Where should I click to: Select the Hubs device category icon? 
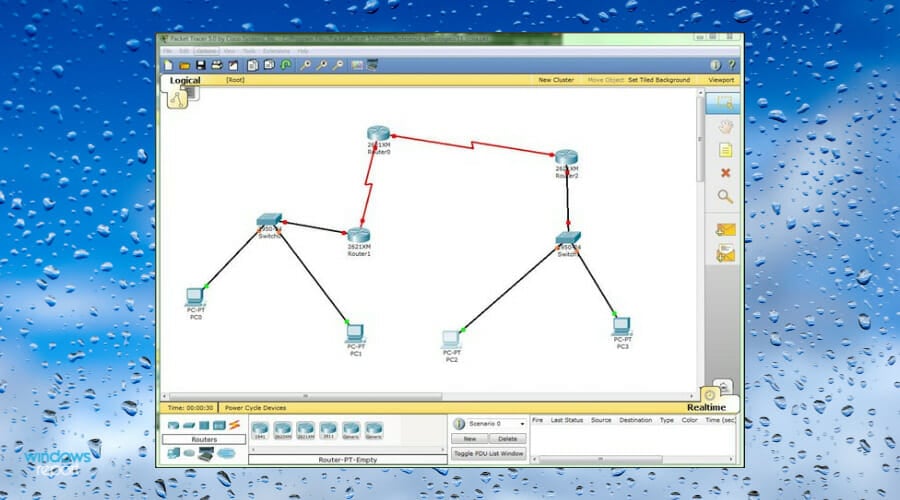[204, 425]
